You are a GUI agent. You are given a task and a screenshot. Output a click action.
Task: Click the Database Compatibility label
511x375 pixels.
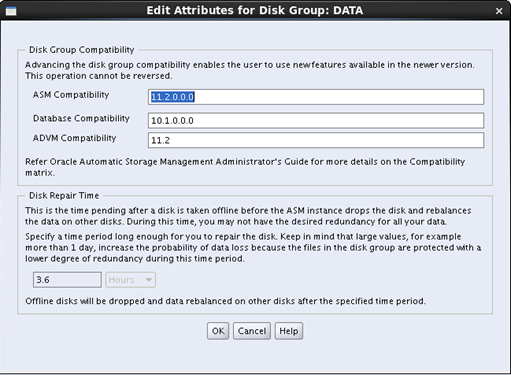[x=81, y=118]
